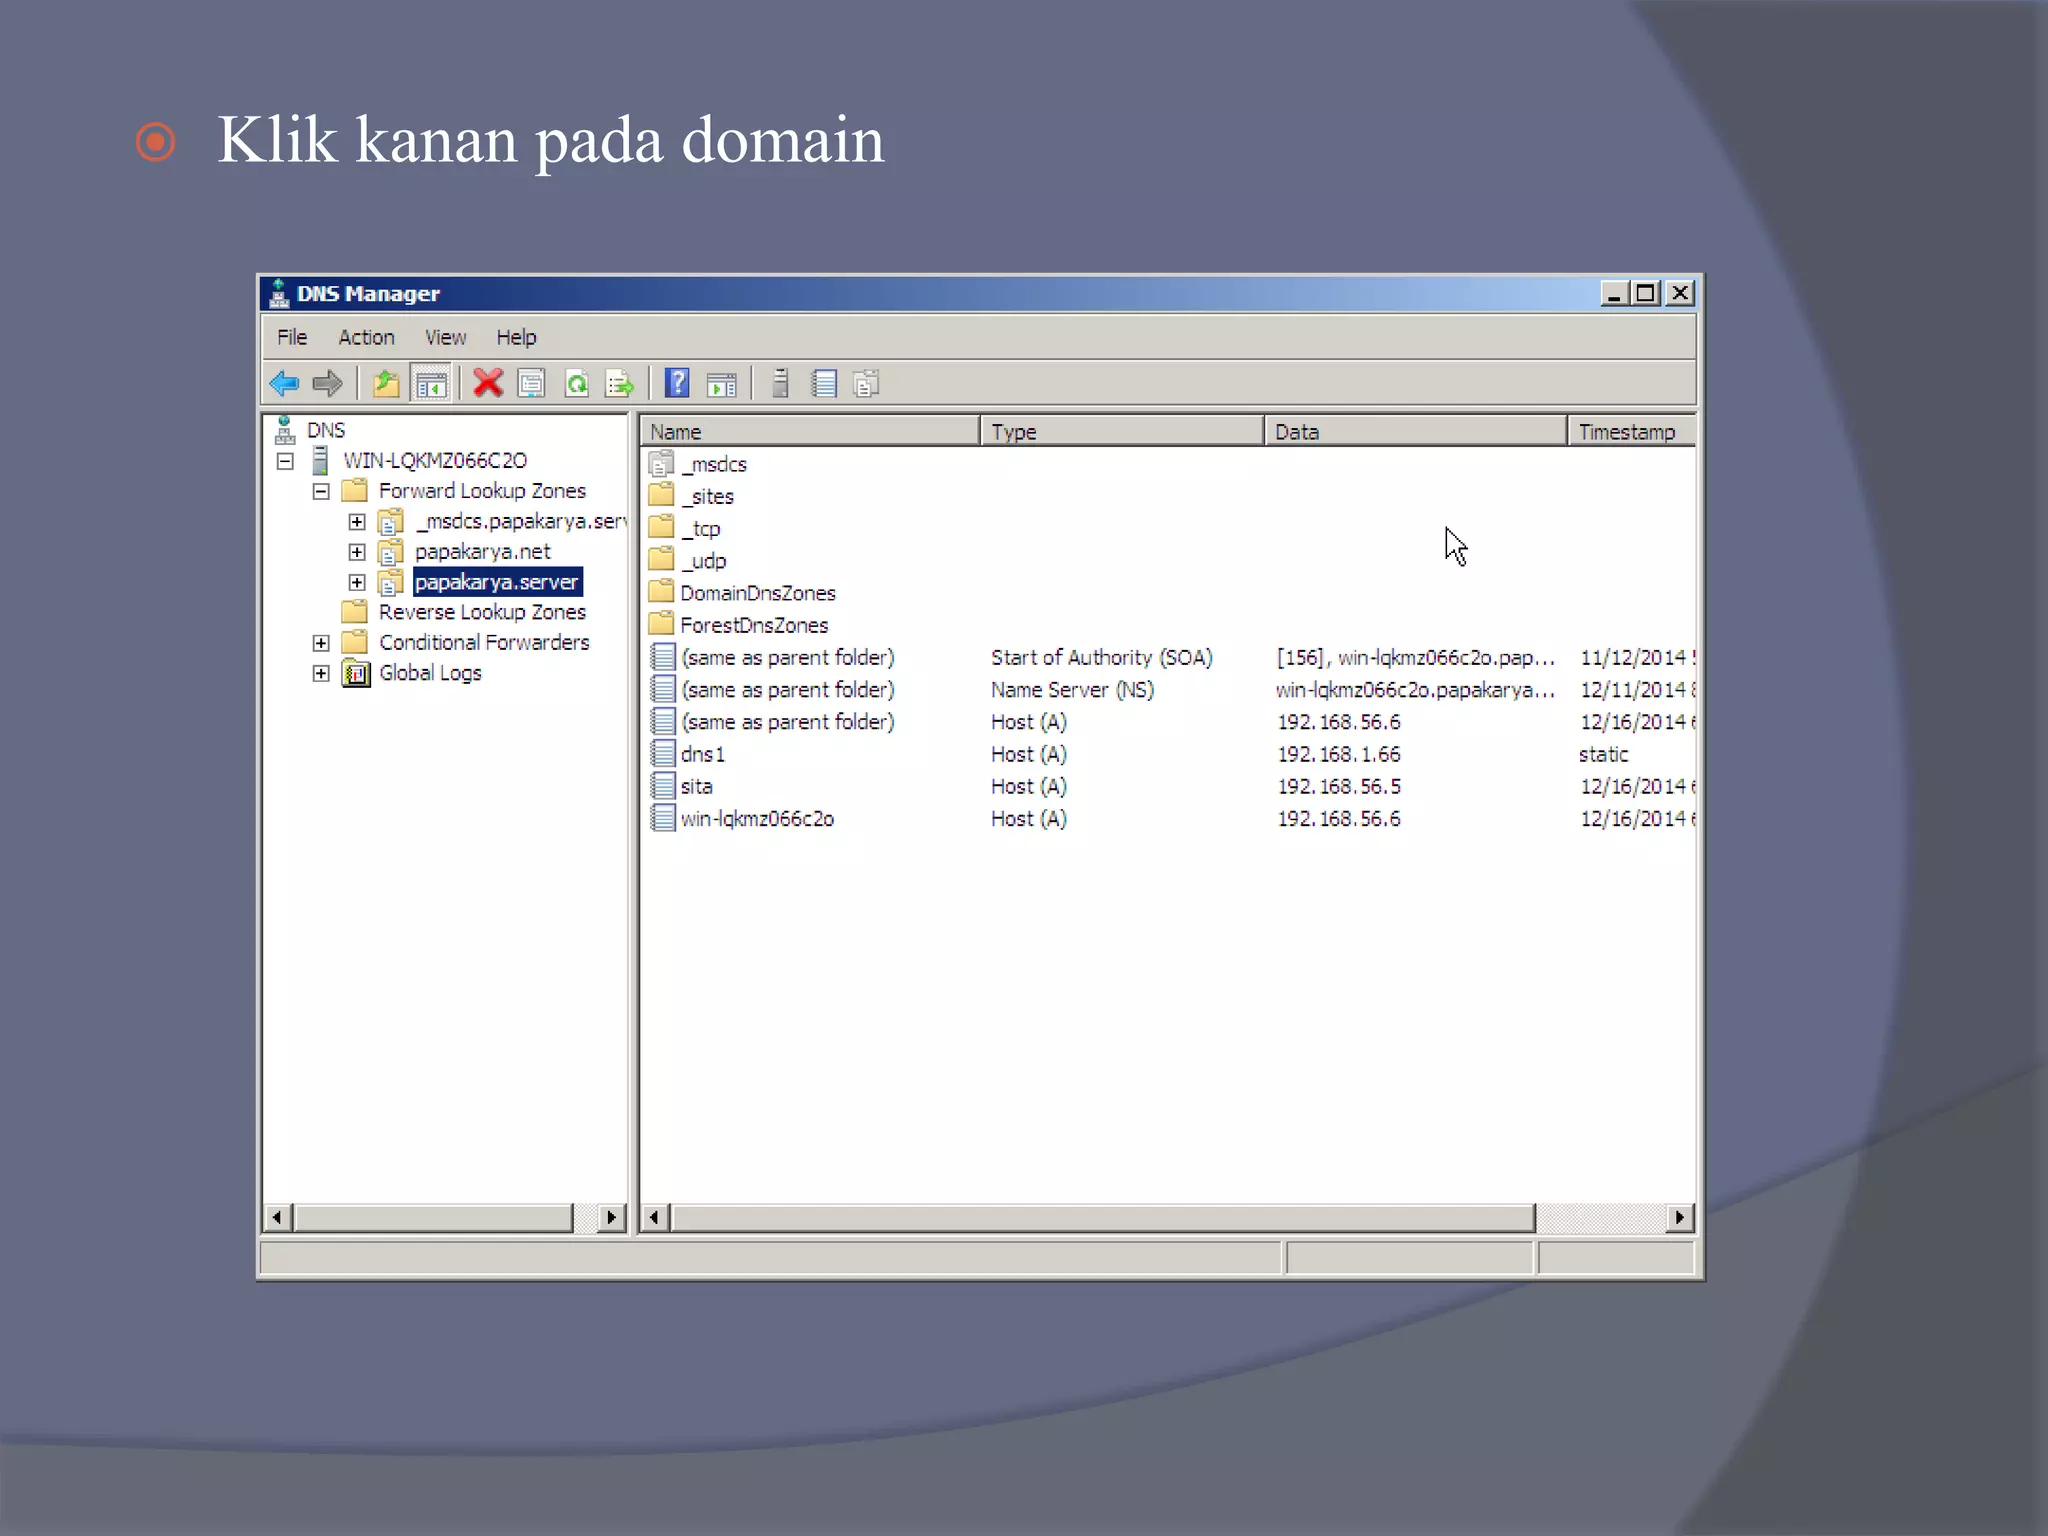
Task: Select papakarya.net zone in tree
Action: coord(482,552)
